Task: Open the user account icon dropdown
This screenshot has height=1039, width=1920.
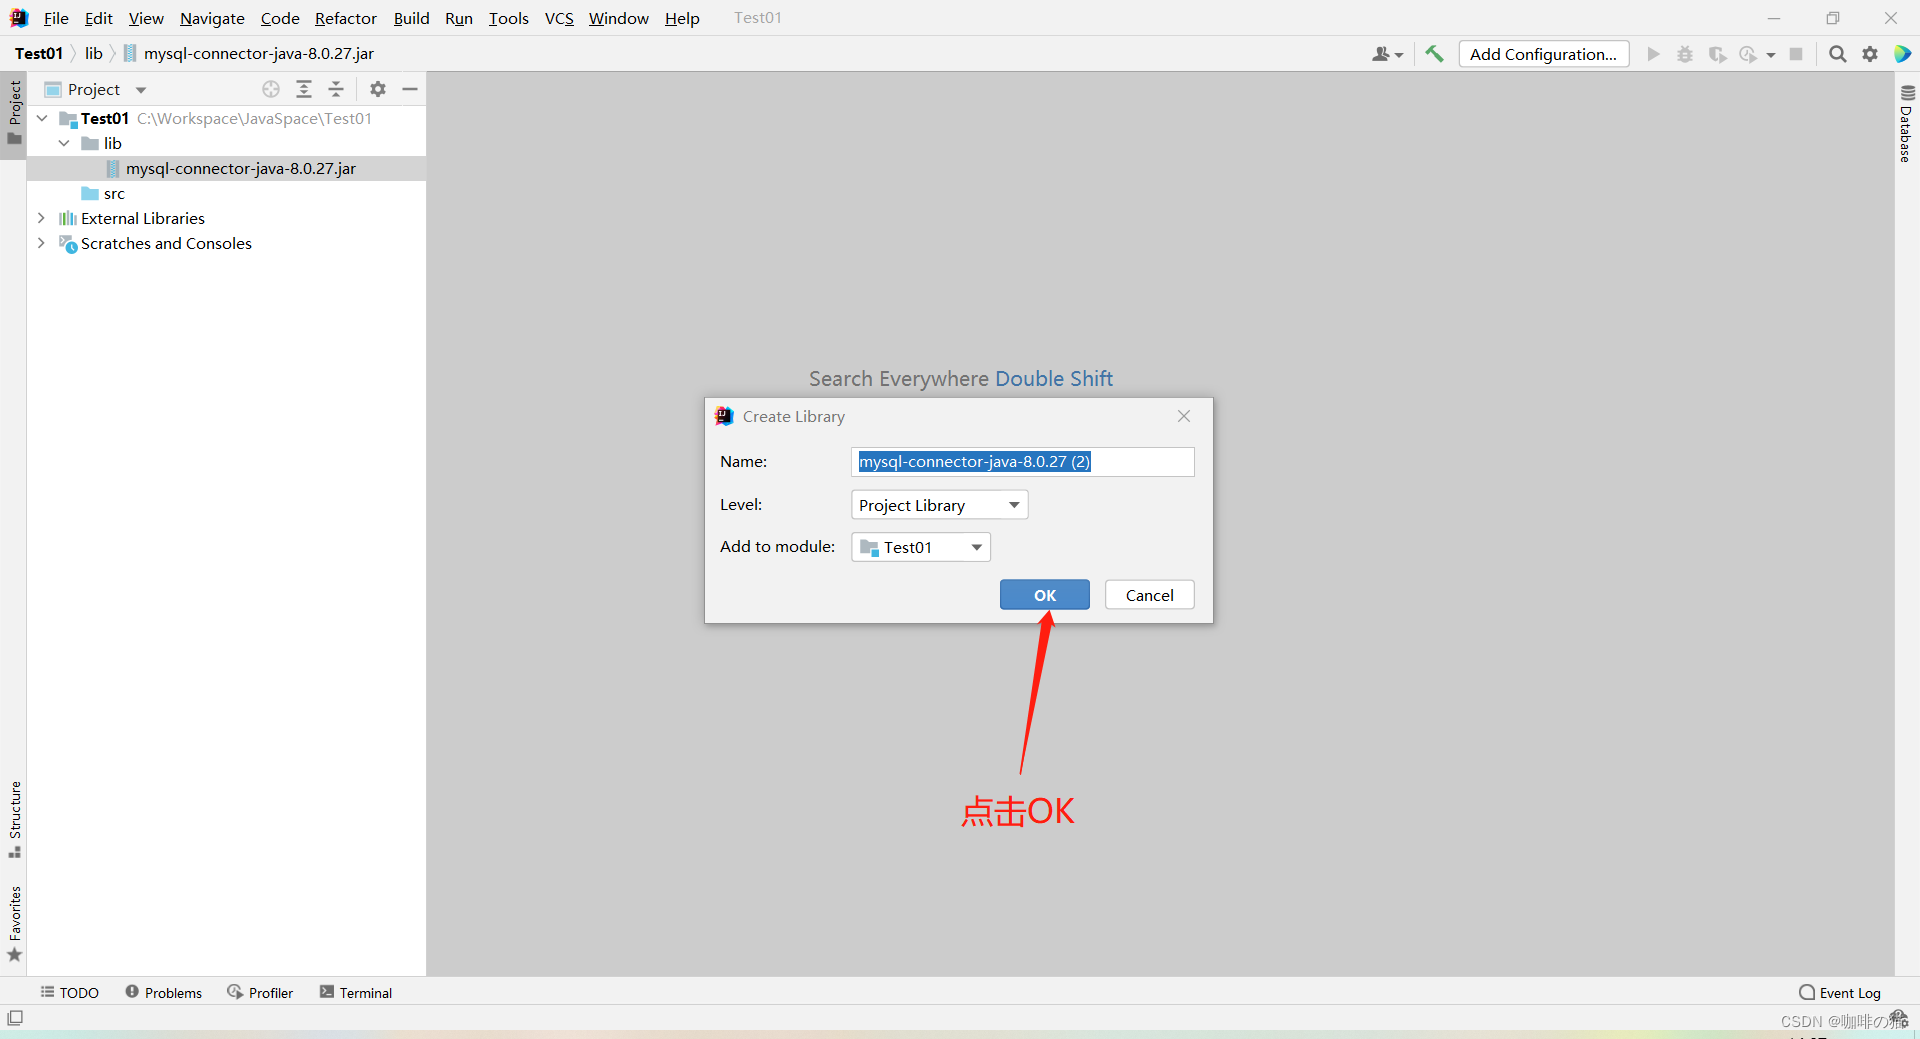Action: click(x=1387, y=54)
